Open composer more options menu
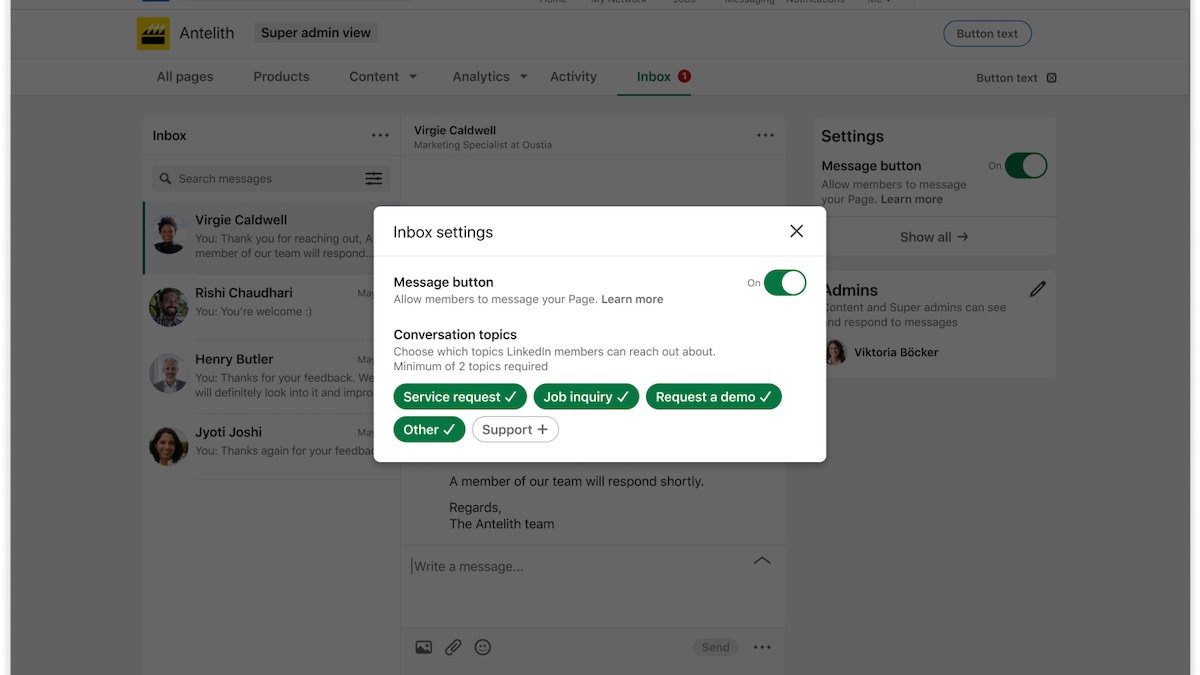 [x=762, y=648]
